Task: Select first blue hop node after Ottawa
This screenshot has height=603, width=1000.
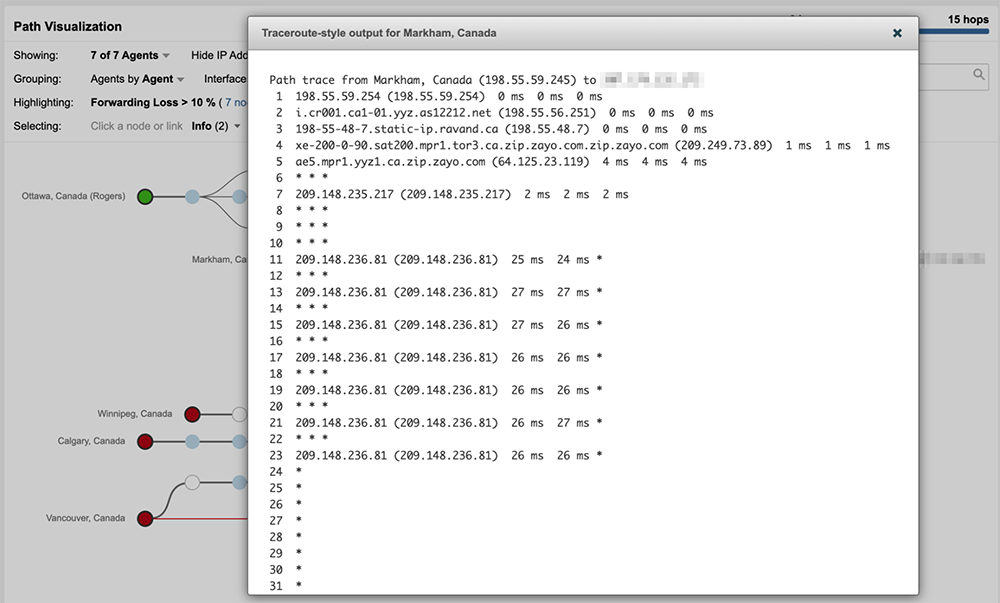Action: coord(192,197)
